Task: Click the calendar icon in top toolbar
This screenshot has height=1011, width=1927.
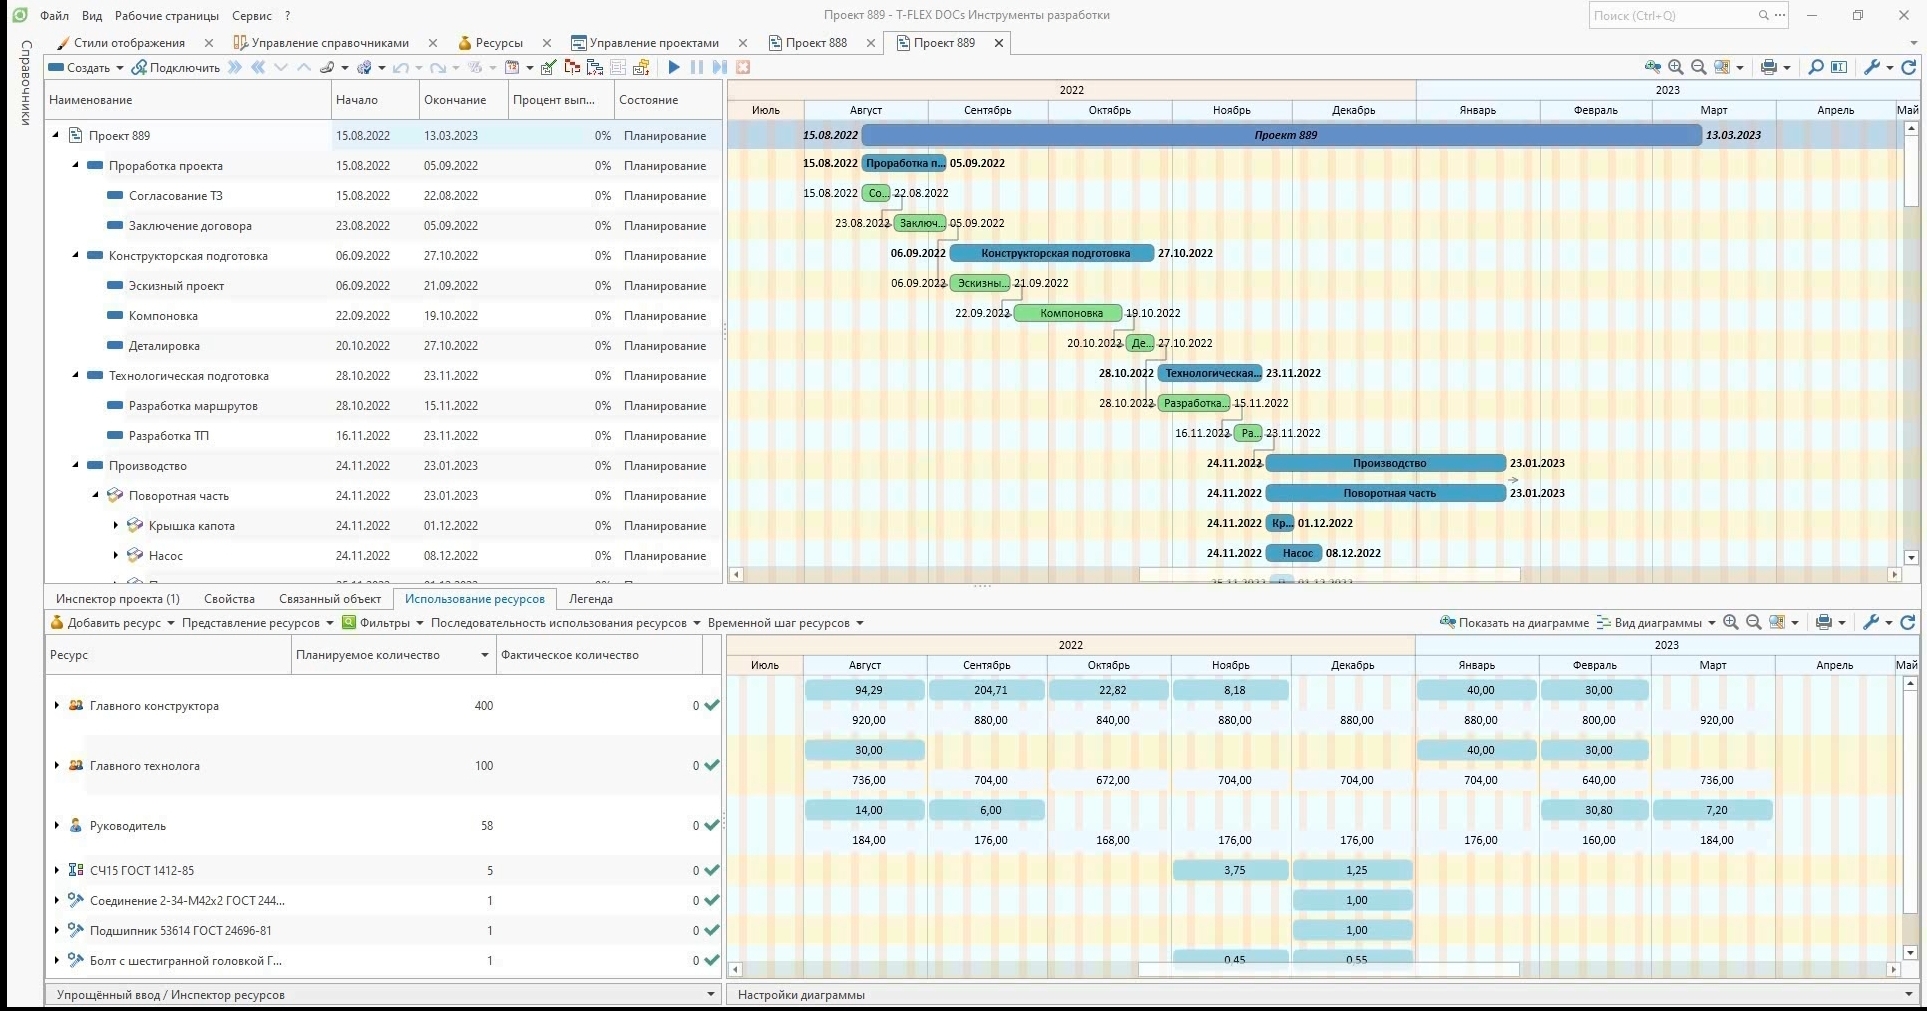Action: 512,68
